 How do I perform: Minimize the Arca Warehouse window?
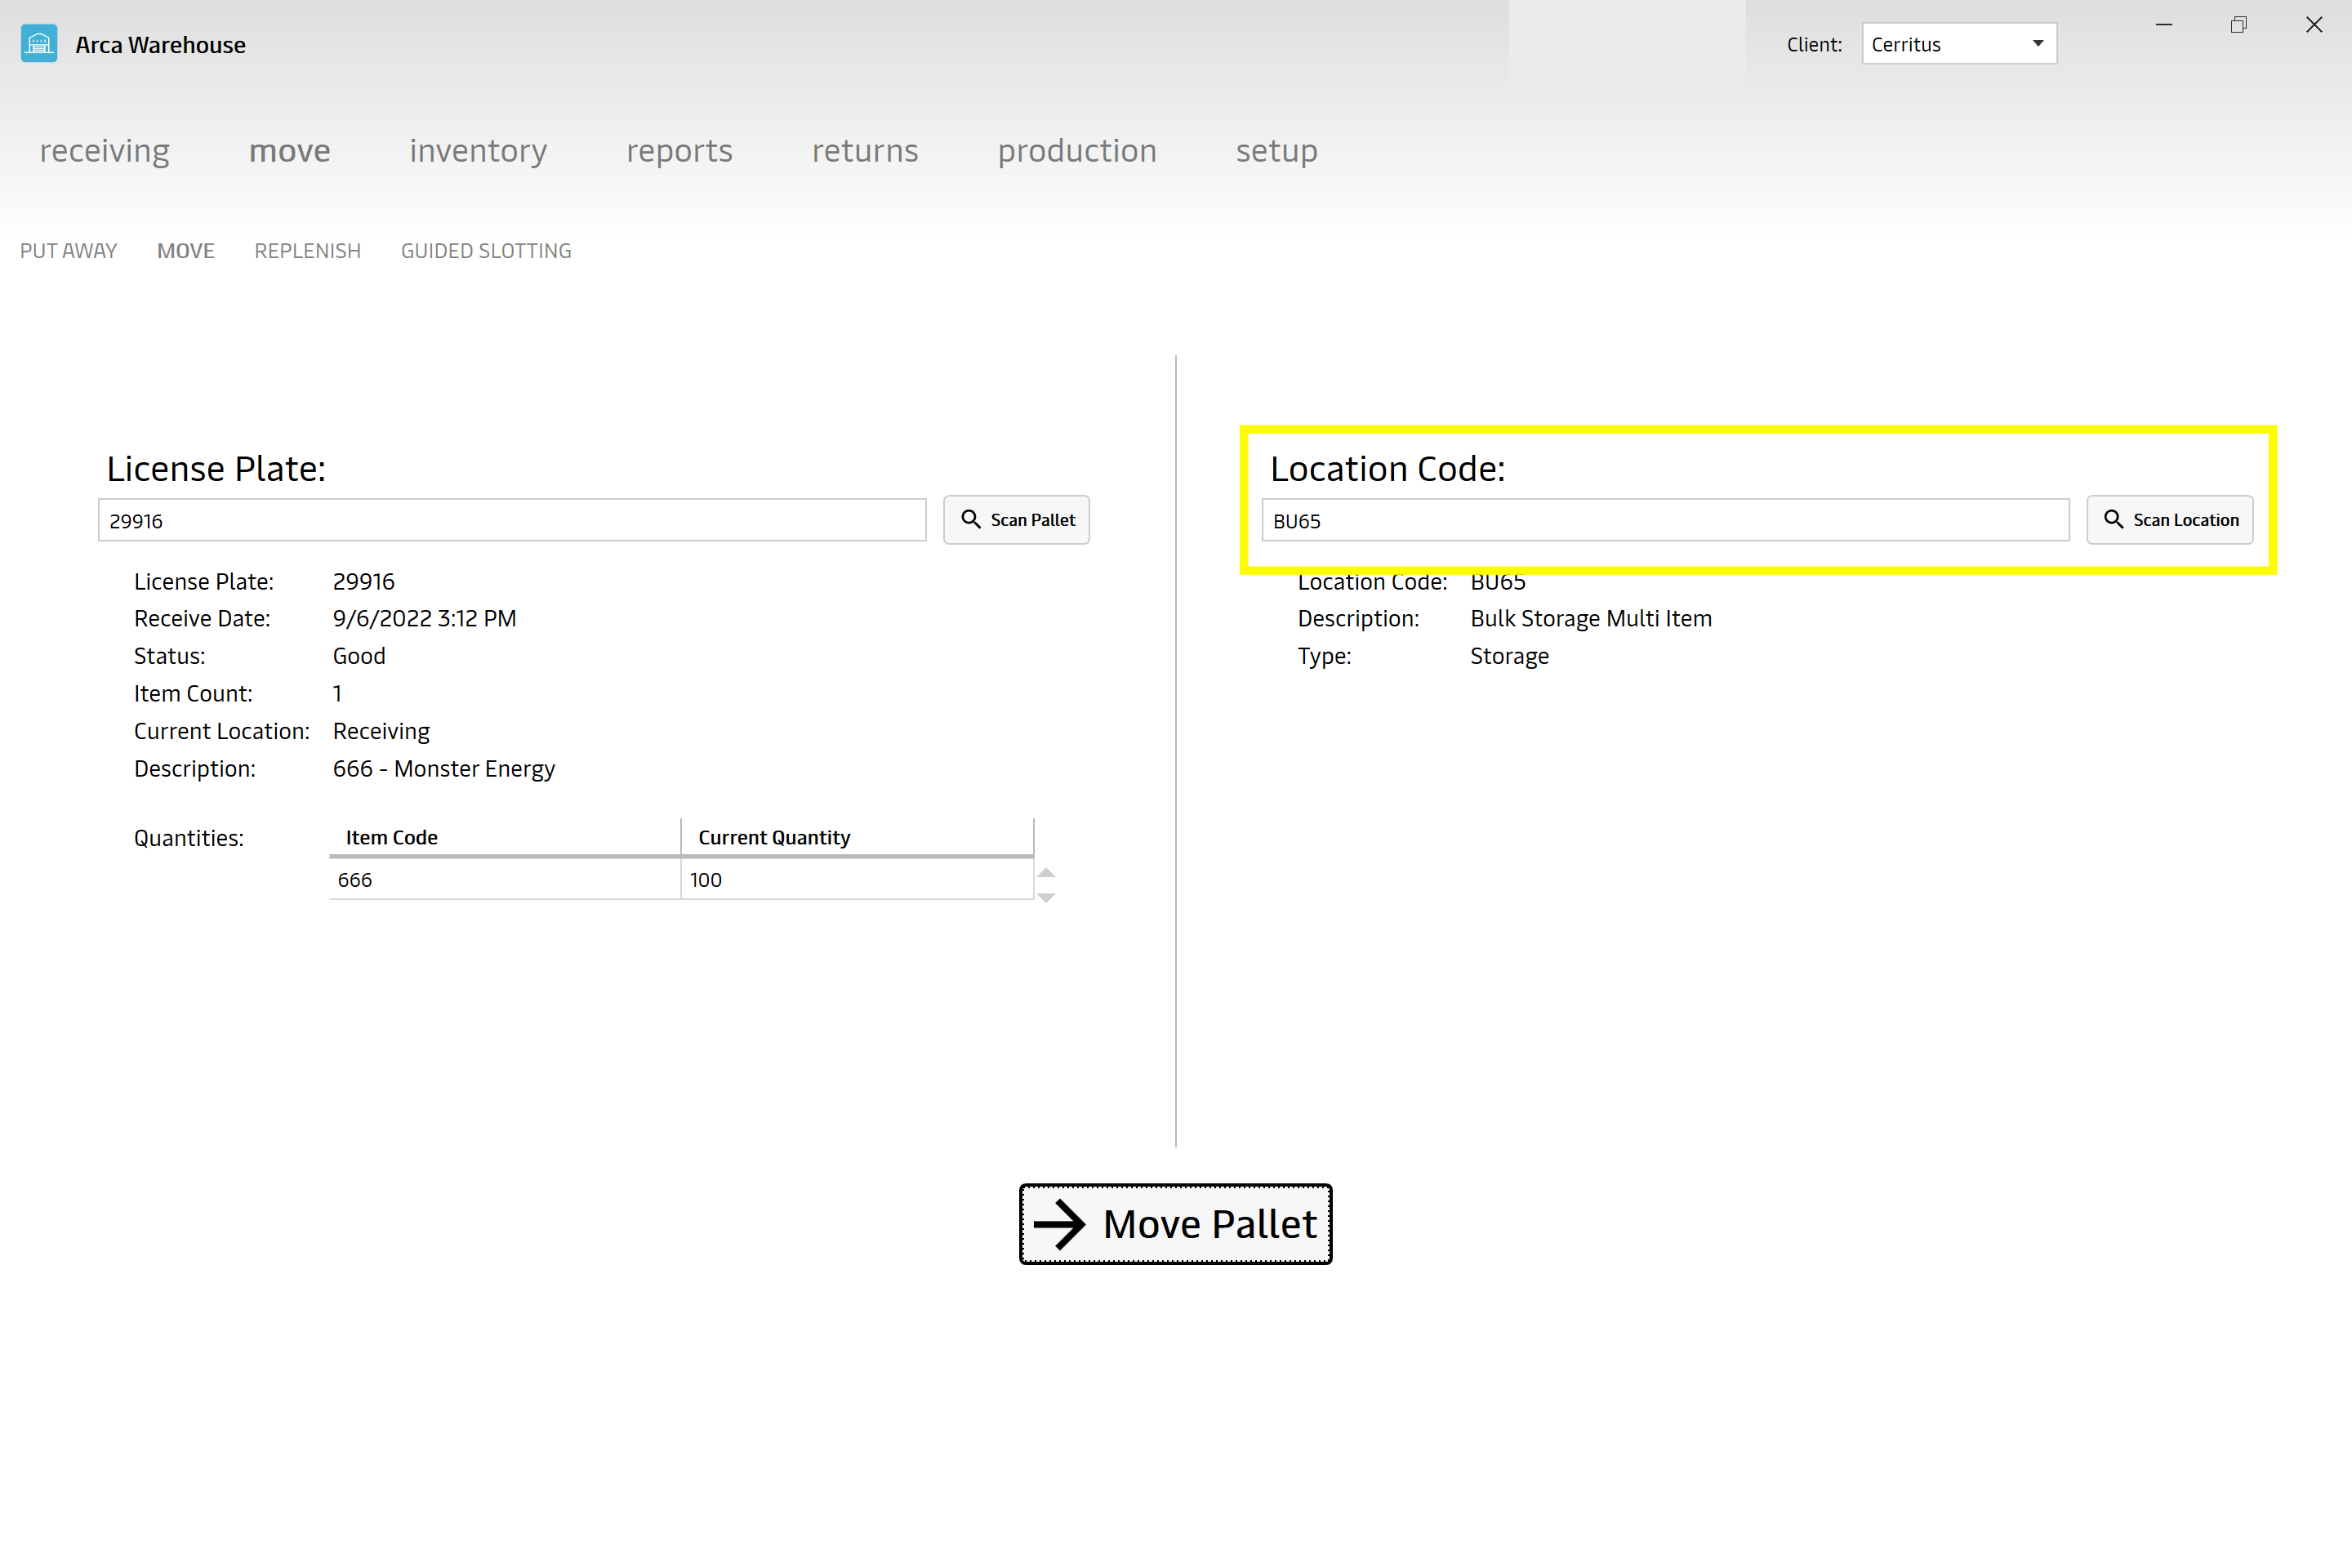[2164, 25]
